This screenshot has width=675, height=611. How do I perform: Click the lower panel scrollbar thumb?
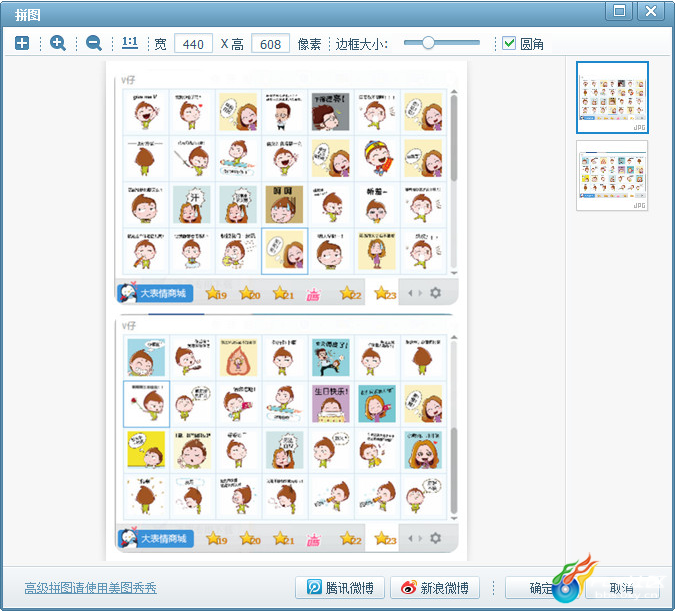point(454,470)
